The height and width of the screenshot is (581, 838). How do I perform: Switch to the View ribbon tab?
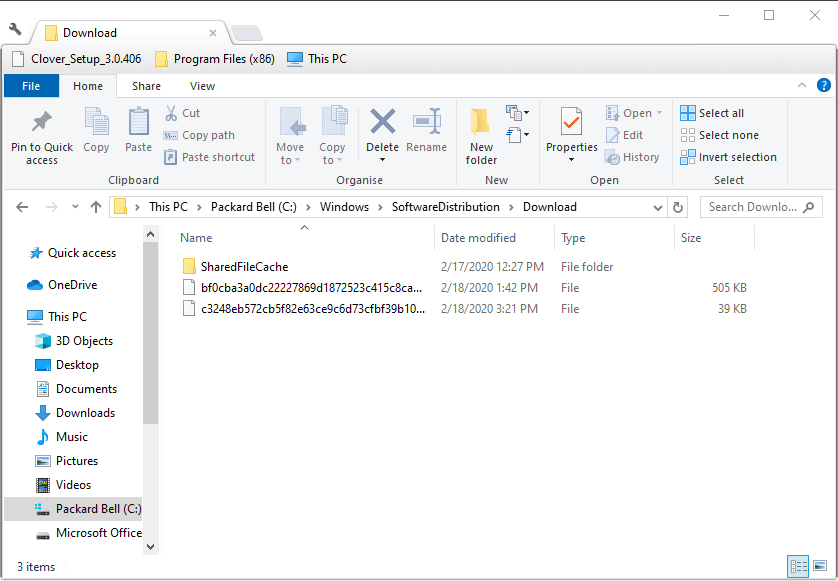click(x=203, y=86)
